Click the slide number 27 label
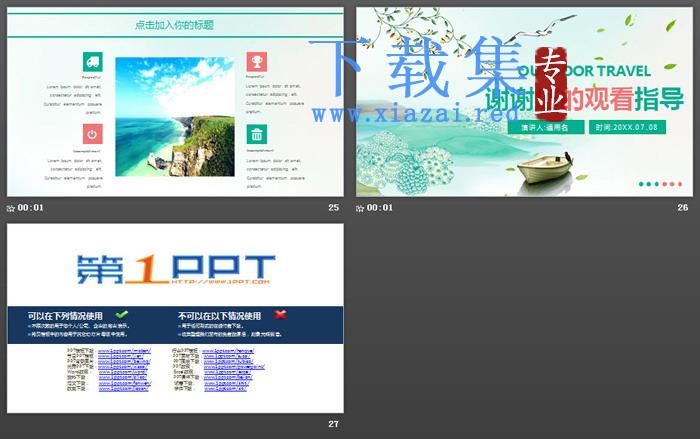The image size is (700, 439). 333,424
